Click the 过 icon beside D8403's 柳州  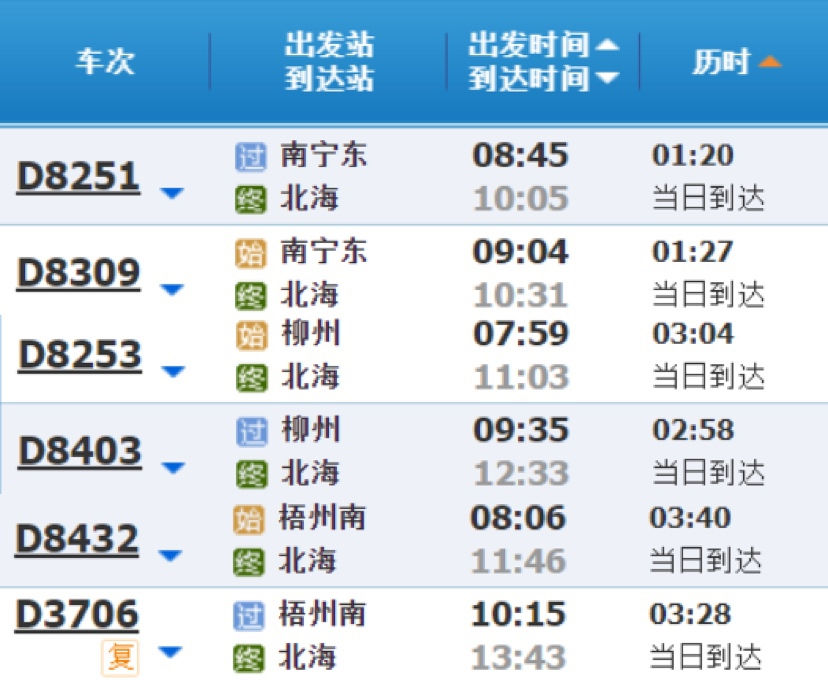(249, 431)
